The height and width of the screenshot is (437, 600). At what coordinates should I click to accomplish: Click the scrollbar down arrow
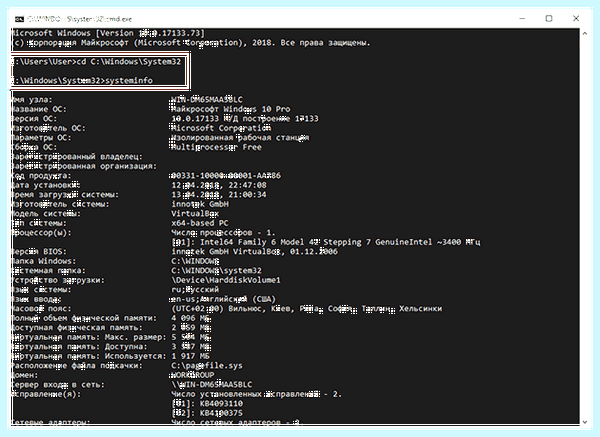point(585,422)
